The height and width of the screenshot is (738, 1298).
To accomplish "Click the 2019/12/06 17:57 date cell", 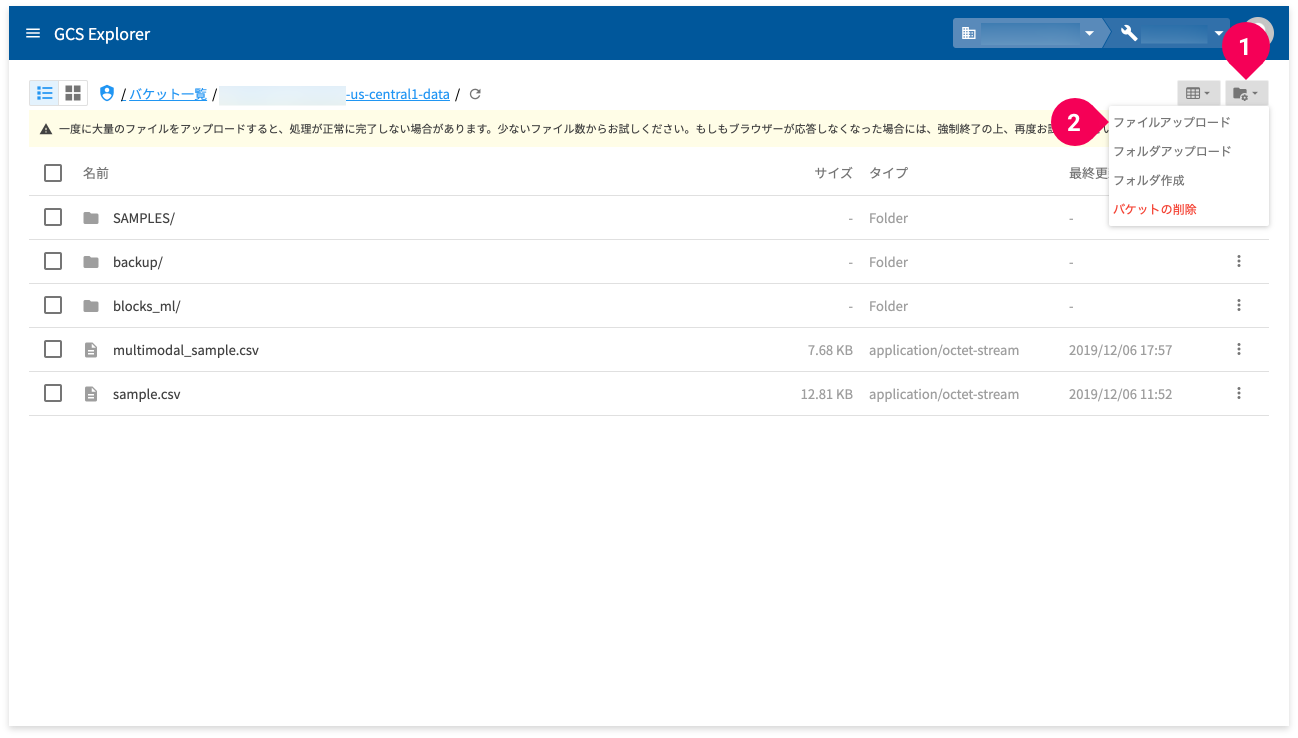I will 1120,350.
